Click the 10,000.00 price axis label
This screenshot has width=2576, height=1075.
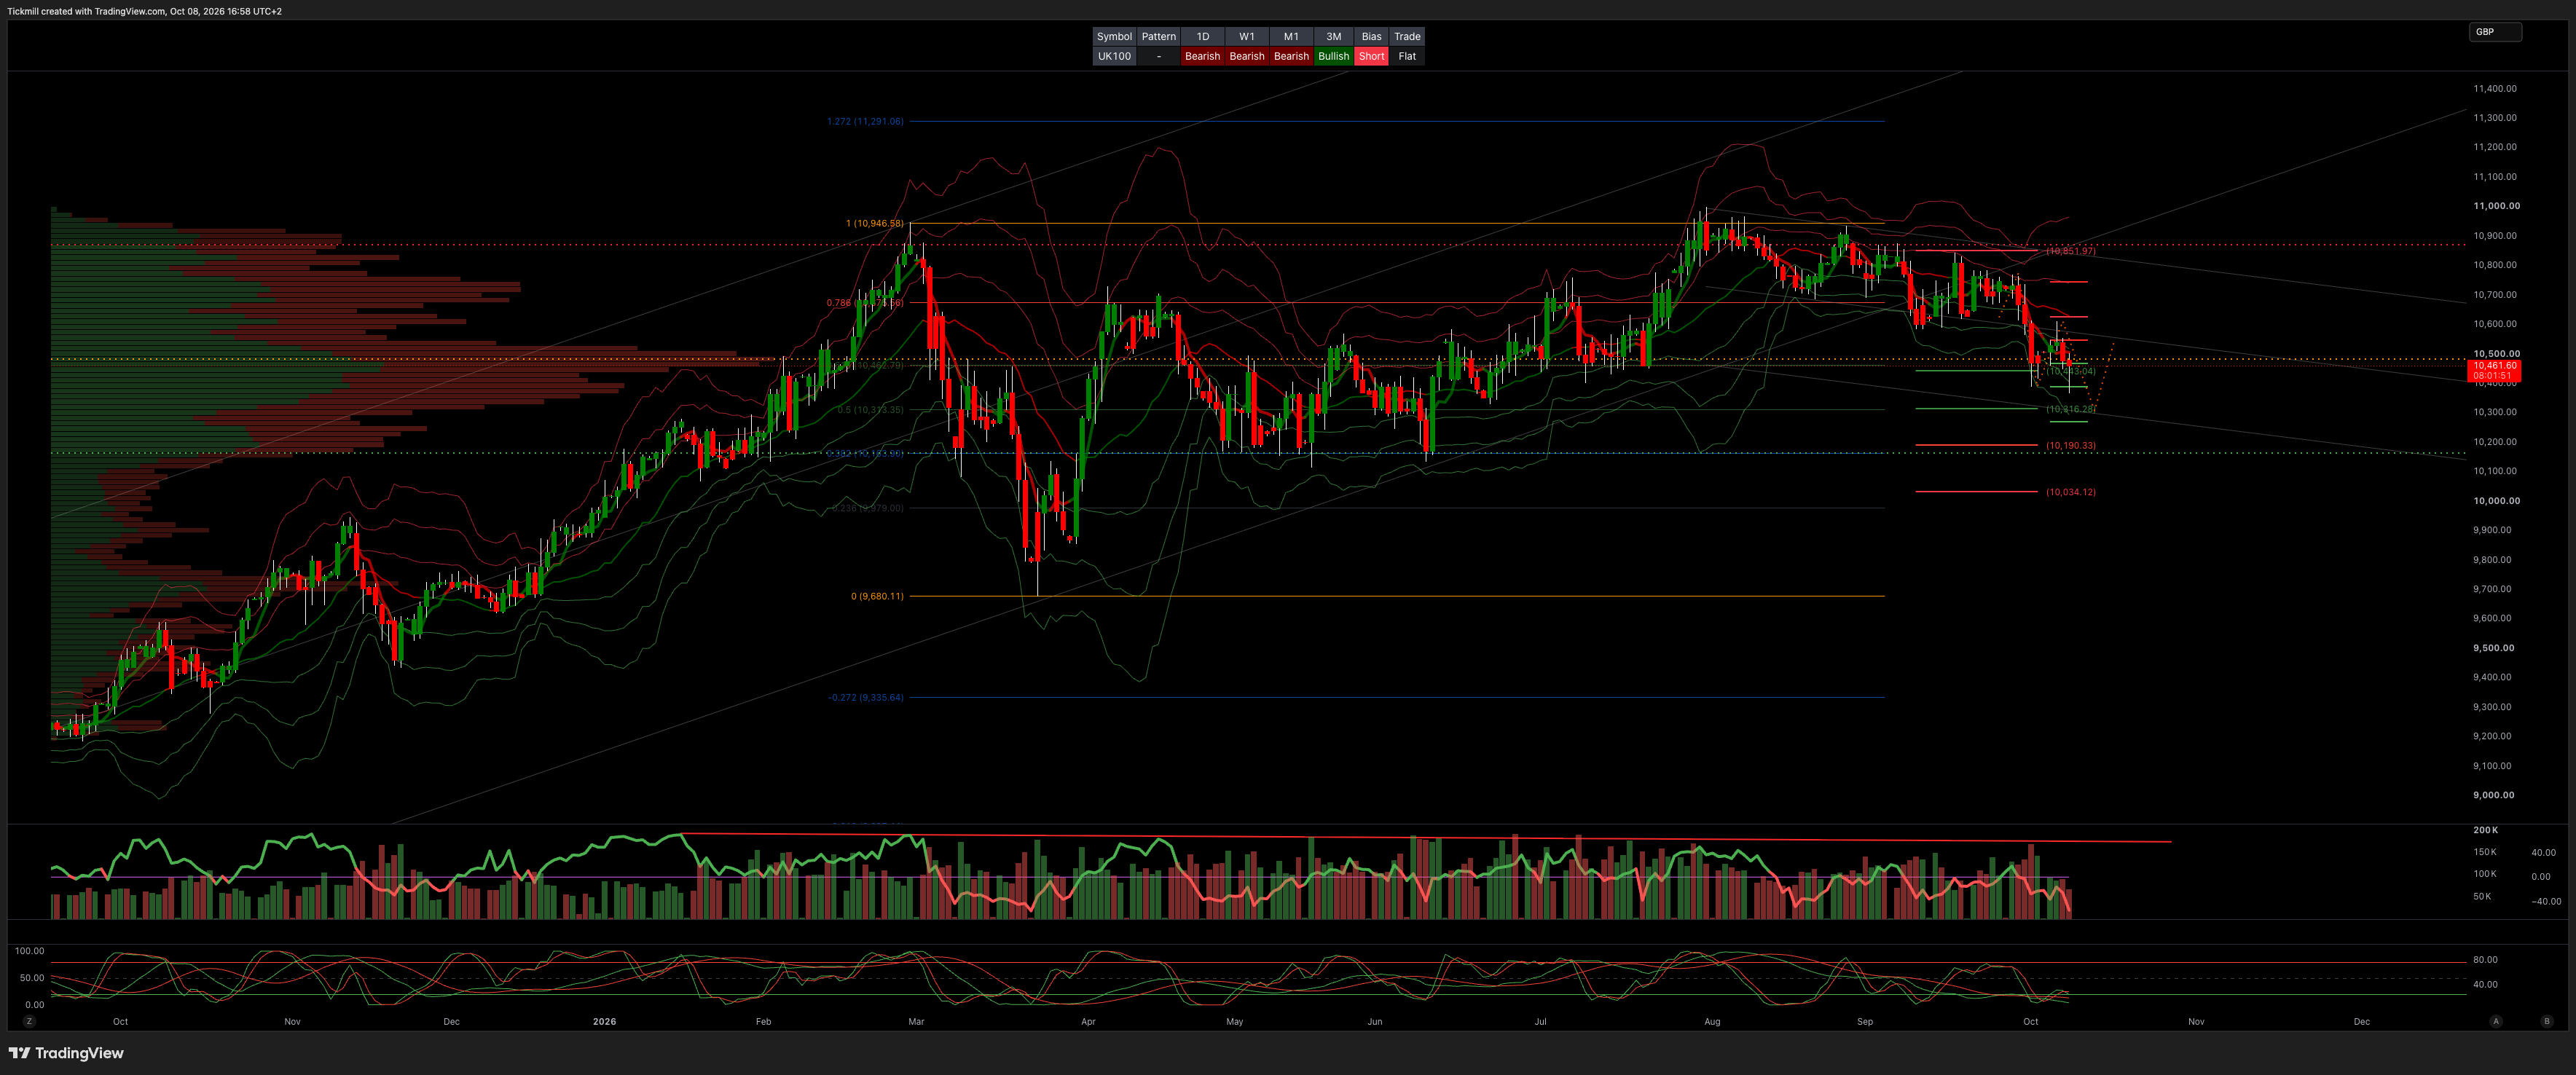2496,501
